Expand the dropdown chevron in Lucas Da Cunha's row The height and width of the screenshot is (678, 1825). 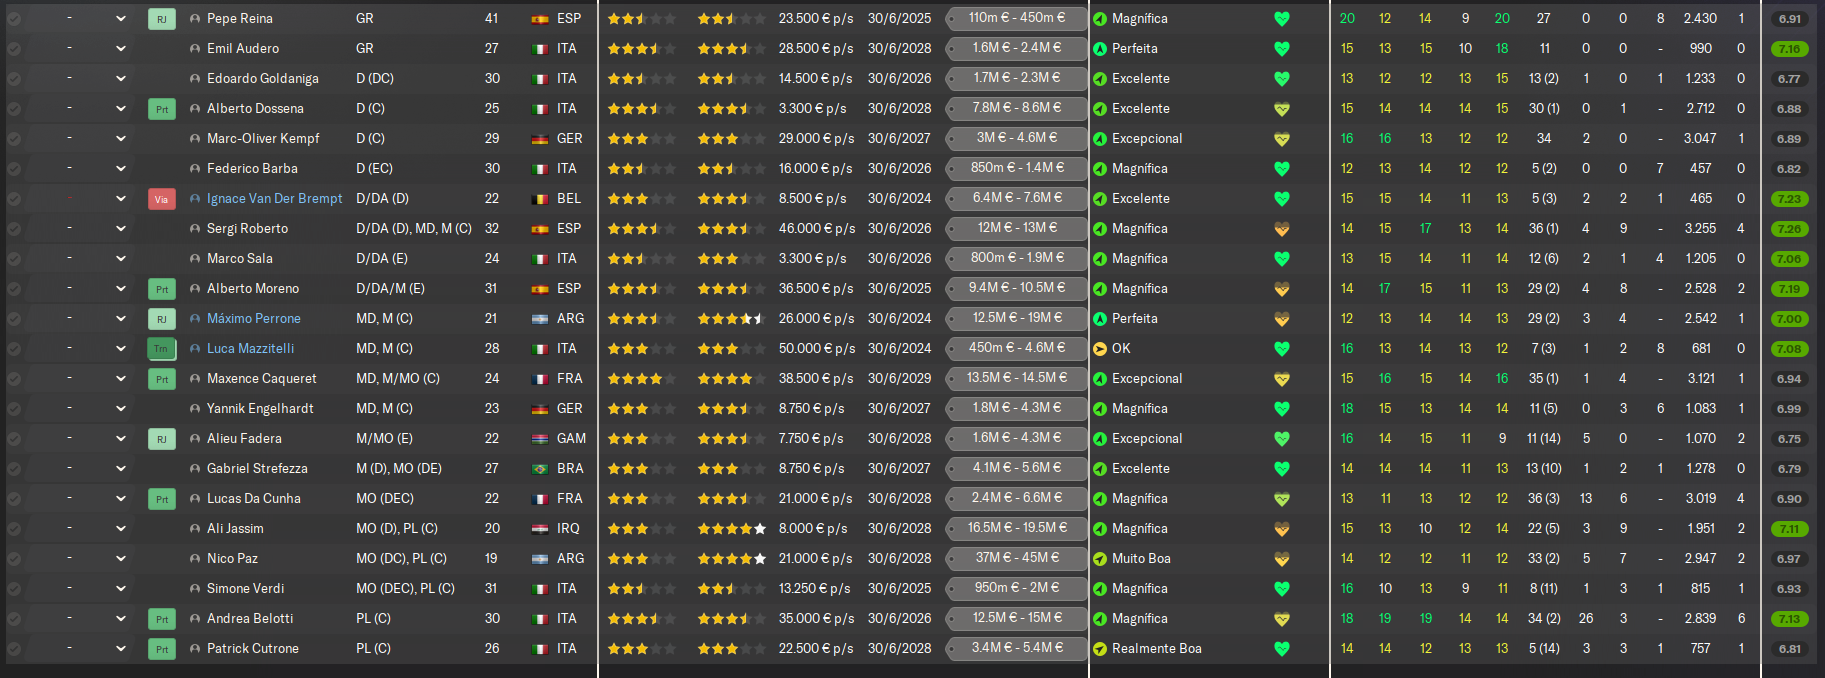point(121,499)
